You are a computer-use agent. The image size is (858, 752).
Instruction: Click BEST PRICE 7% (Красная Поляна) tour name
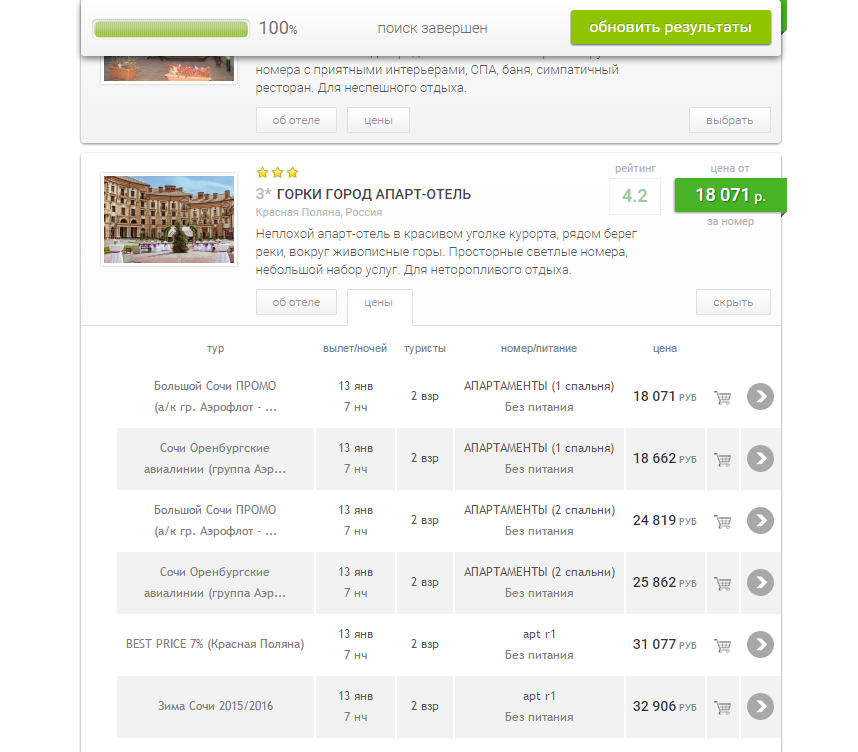click(215, 644)
